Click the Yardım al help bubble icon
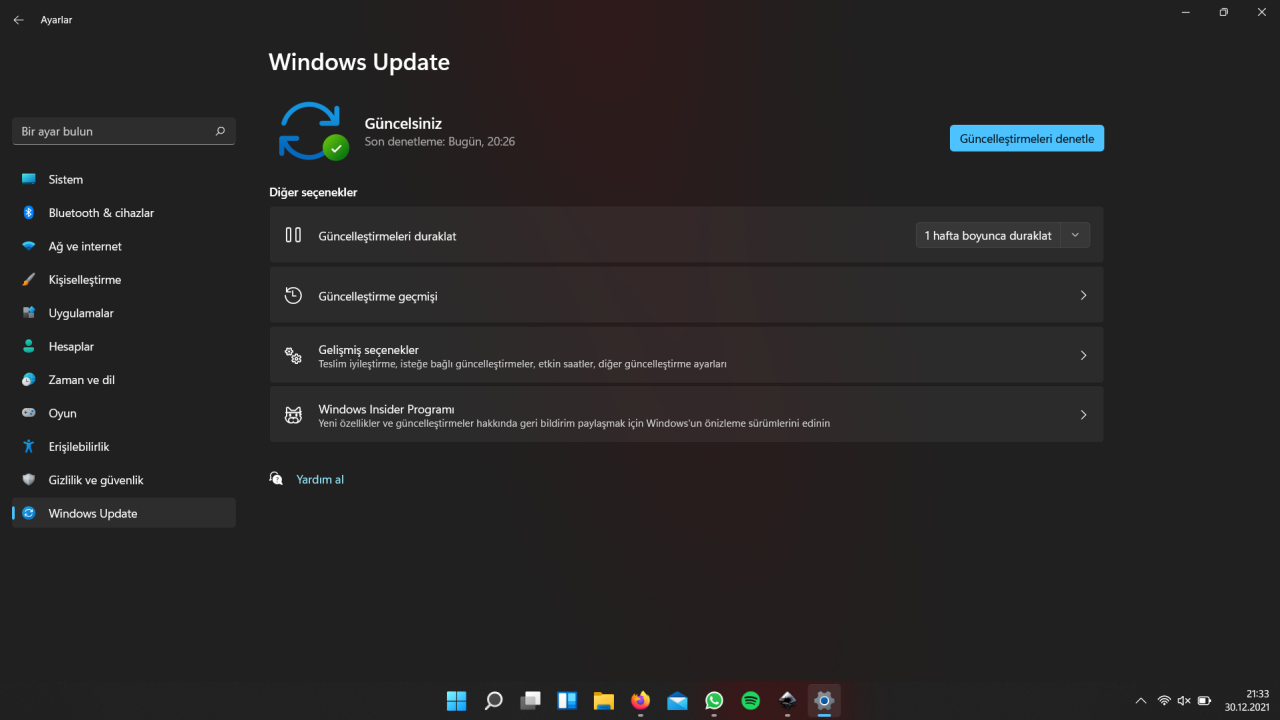 (x=276, y=479)
